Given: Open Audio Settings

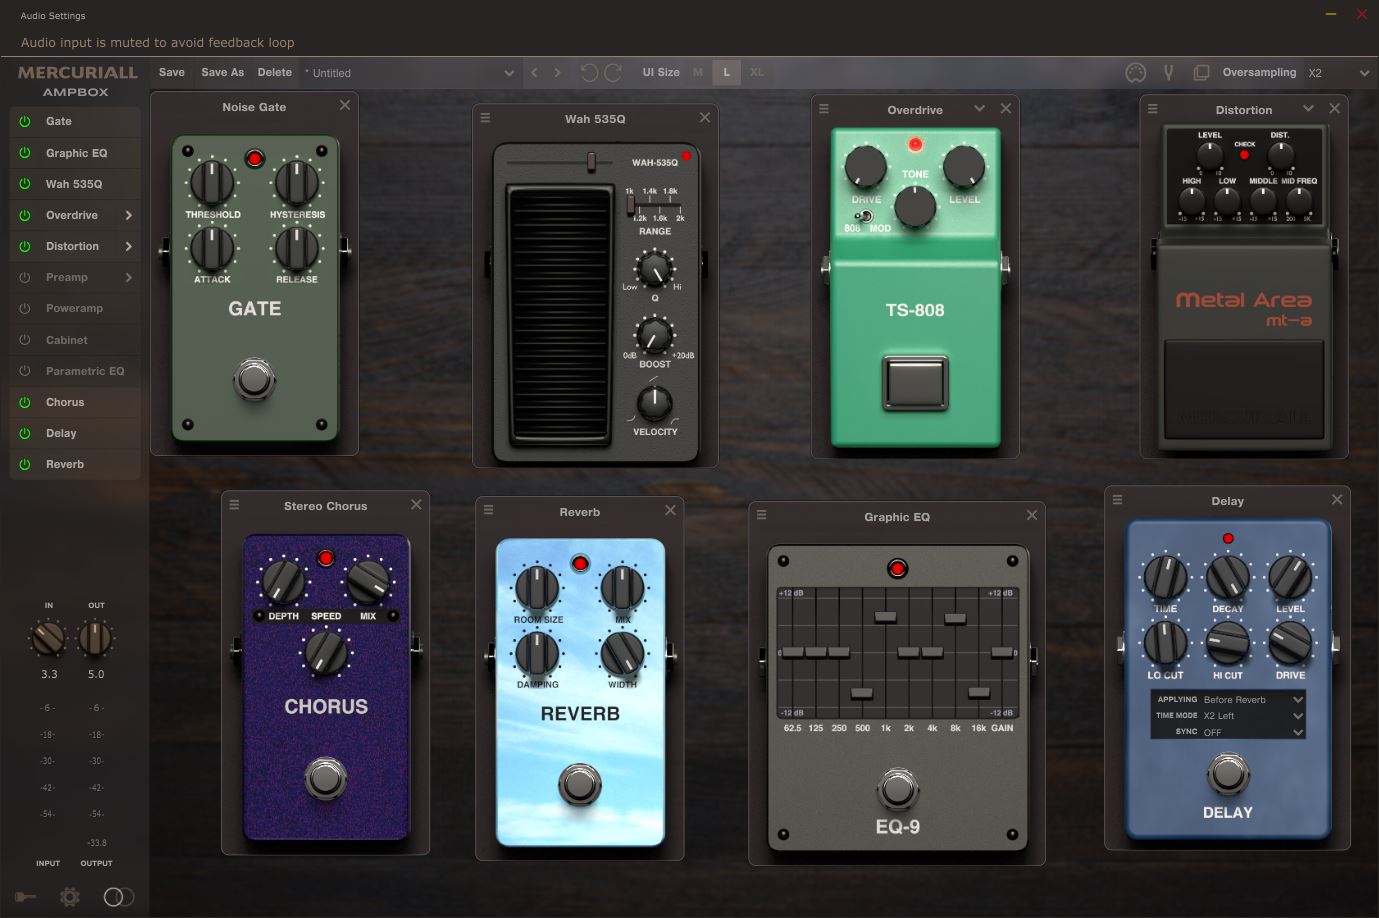Looking at the screenshot, I should 53,16.
